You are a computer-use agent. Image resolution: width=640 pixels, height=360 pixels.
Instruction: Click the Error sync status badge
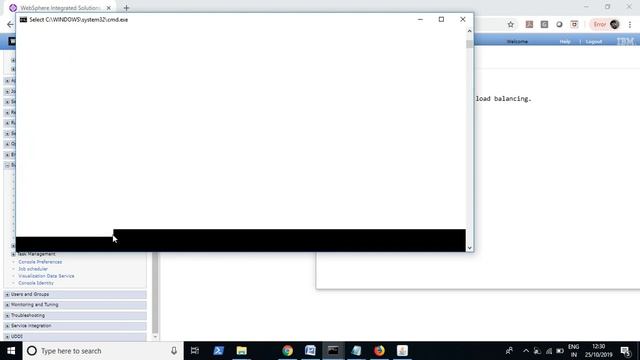600,24
